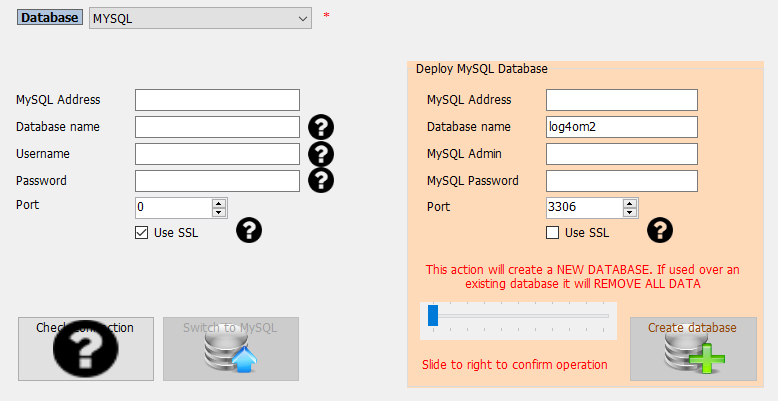Click the MySQL Admin input field

621,154
